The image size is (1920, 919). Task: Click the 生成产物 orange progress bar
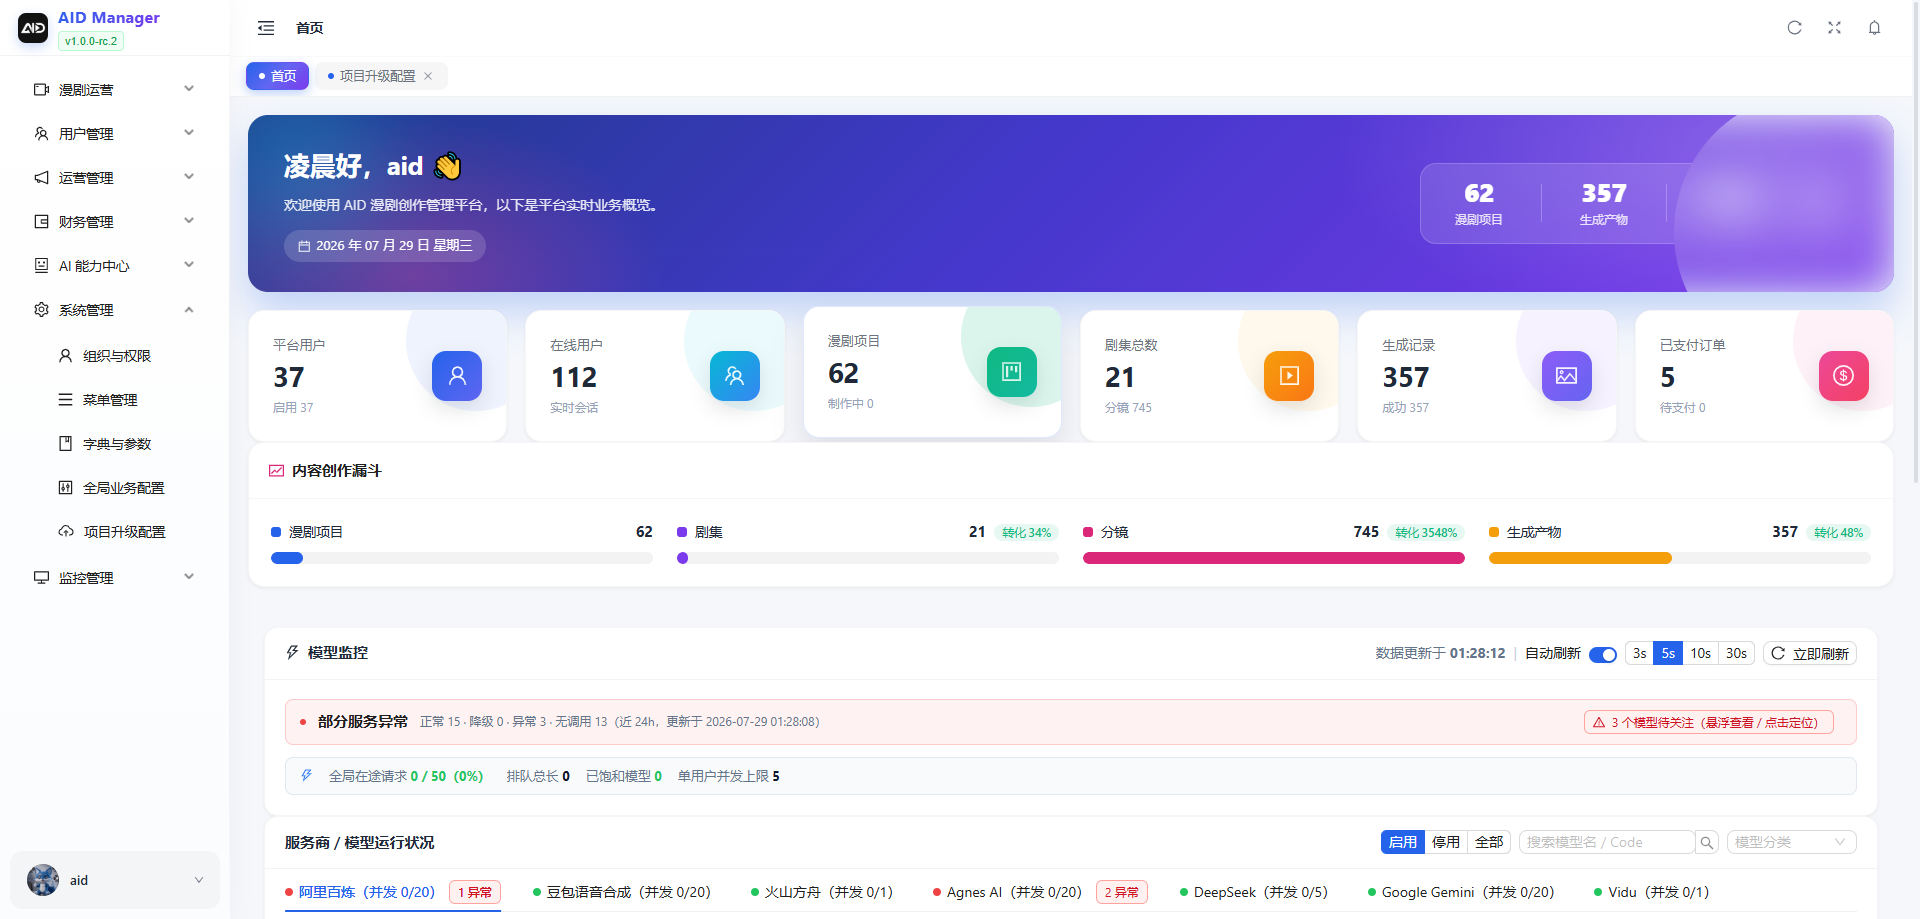pyautogui.click(x=1580, y=558)
